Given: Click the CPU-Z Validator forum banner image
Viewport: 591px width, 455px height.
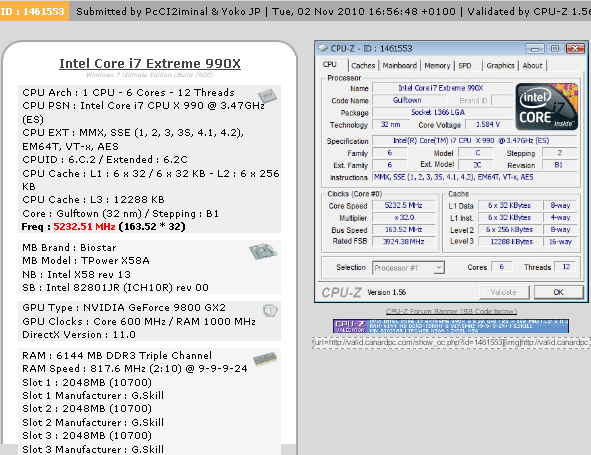Looking at the screenshot, I should 450,326.
